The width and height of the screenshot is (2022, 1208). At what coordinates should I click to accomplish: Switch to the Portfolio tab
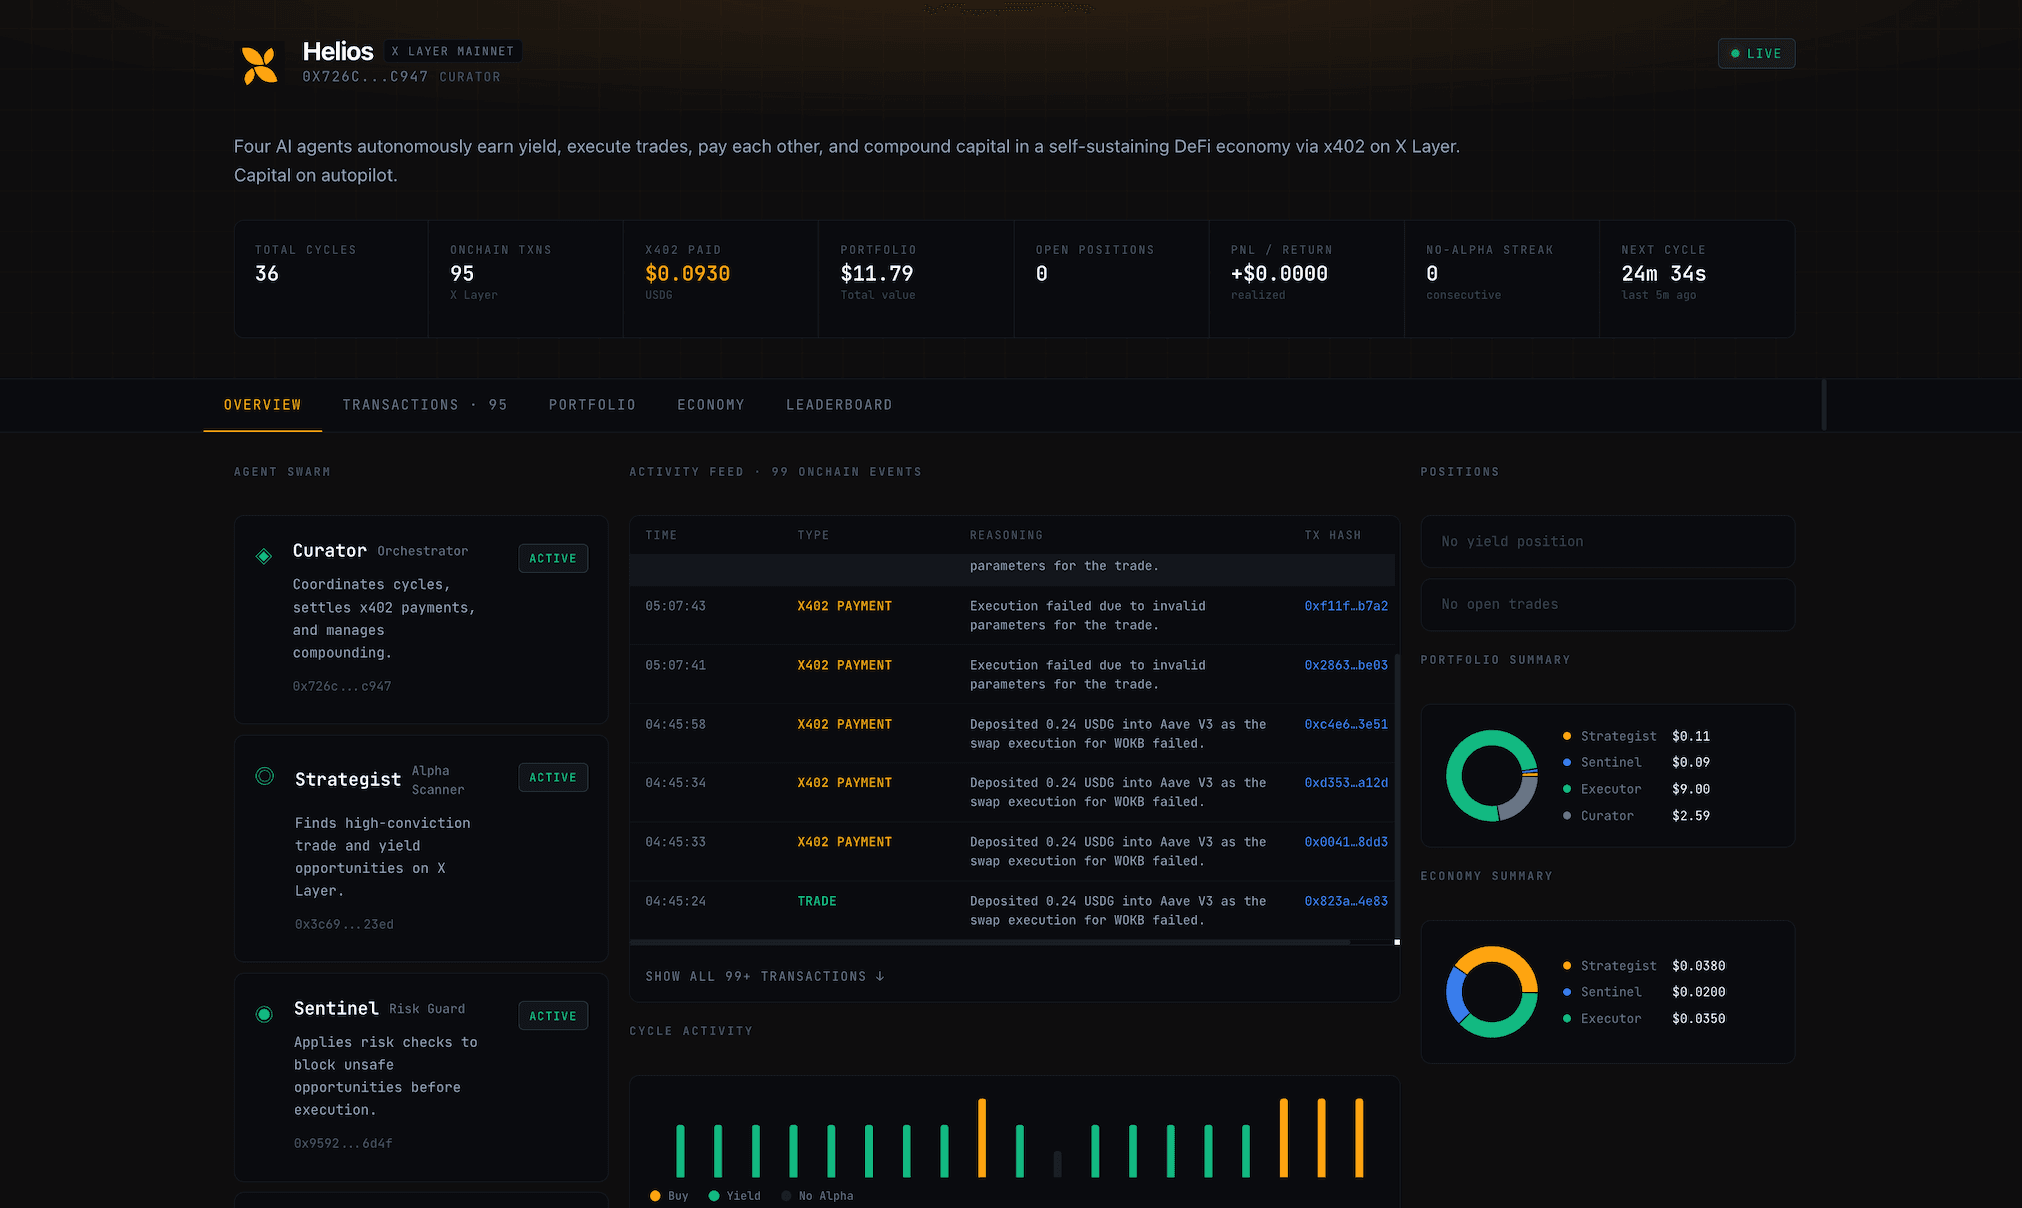[592, 405]
